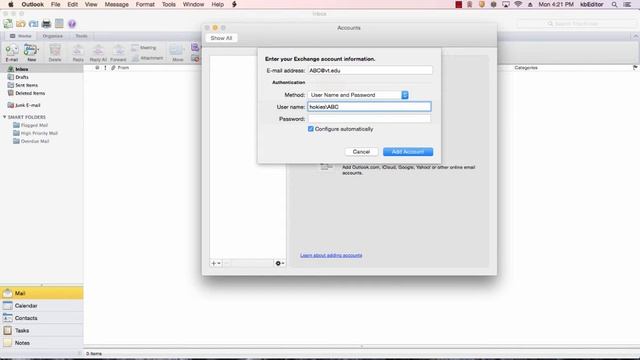The width and height of the screenshot is (640, 360).
Task: Switch to Contacts view
Action: click(x=42, y=318)
